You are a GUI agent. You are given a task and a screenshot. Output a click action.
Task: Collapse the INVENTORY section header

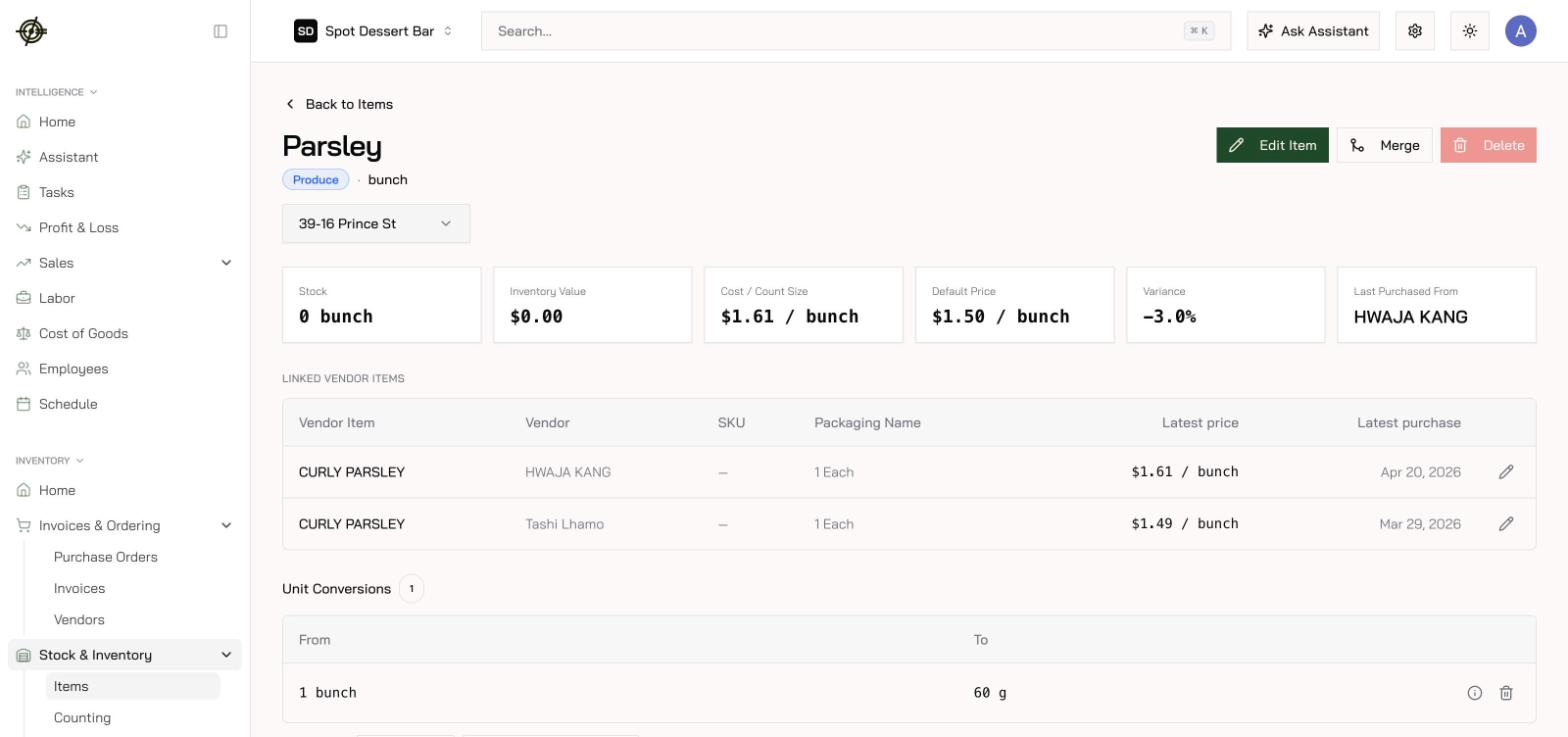50,461
